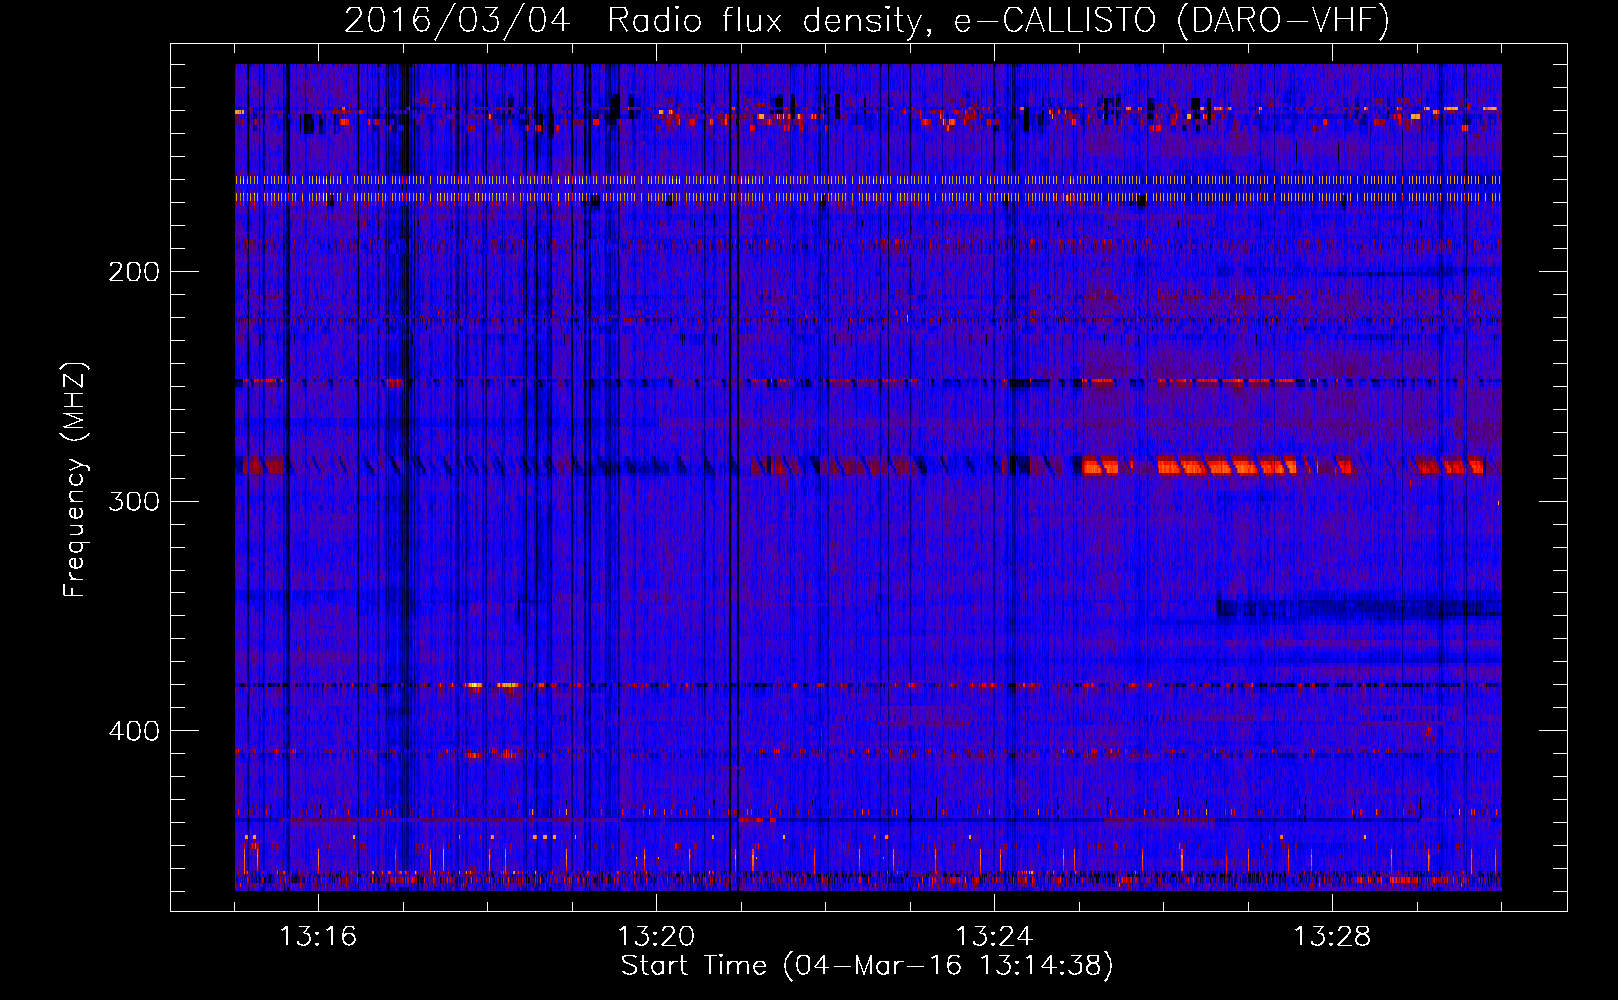Click the bright red burst near 290 MHz
This screenshot has height=1000, width=1618.
(x=1225, y=466)
